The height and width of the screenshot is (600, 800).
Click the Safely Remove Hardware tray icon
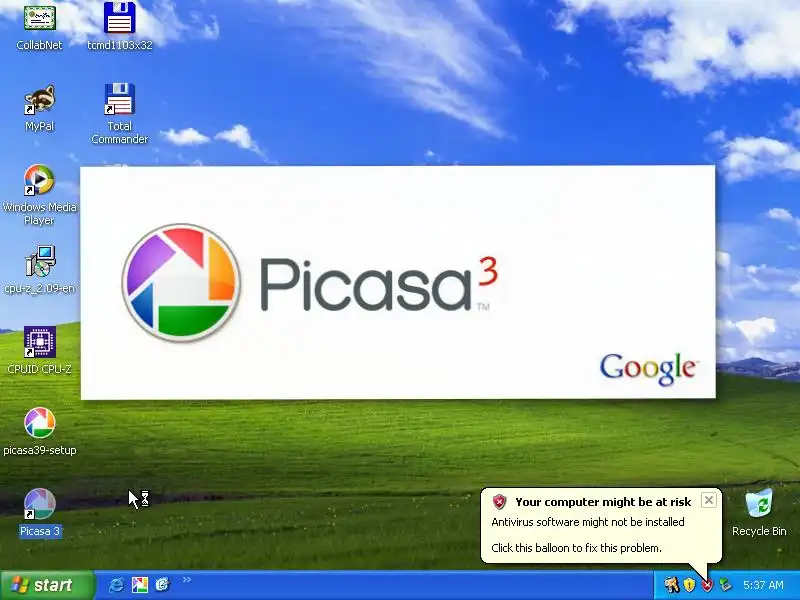(724, 585)
